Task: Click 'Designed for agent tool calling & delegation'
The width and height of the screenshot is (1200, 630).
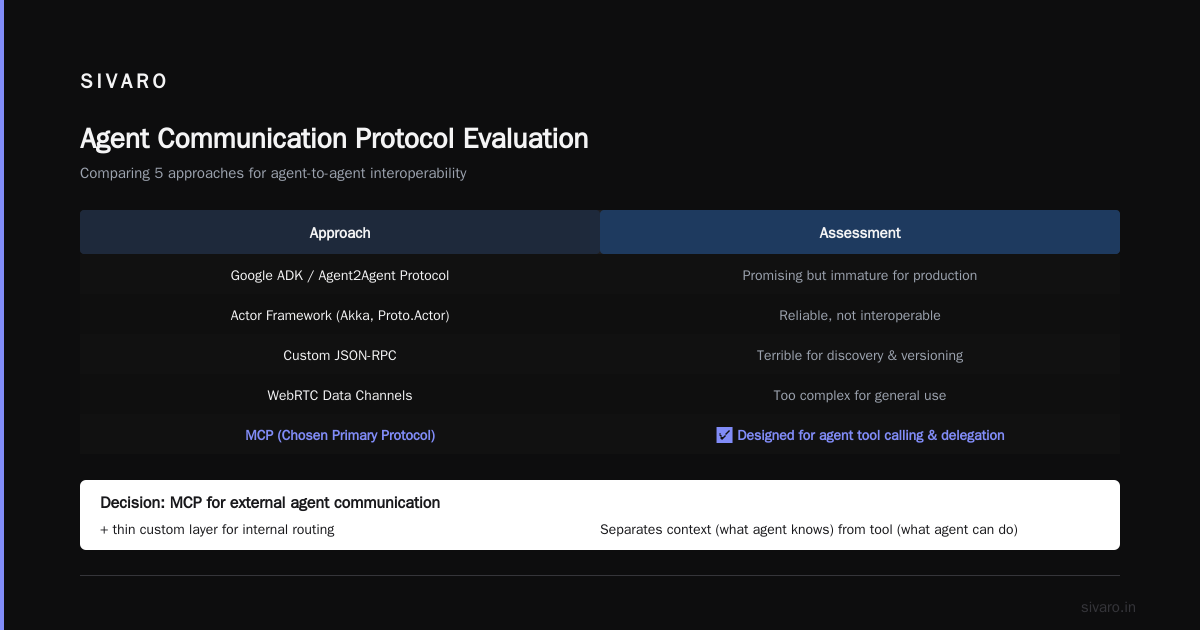Action: [x=871, y=435]
